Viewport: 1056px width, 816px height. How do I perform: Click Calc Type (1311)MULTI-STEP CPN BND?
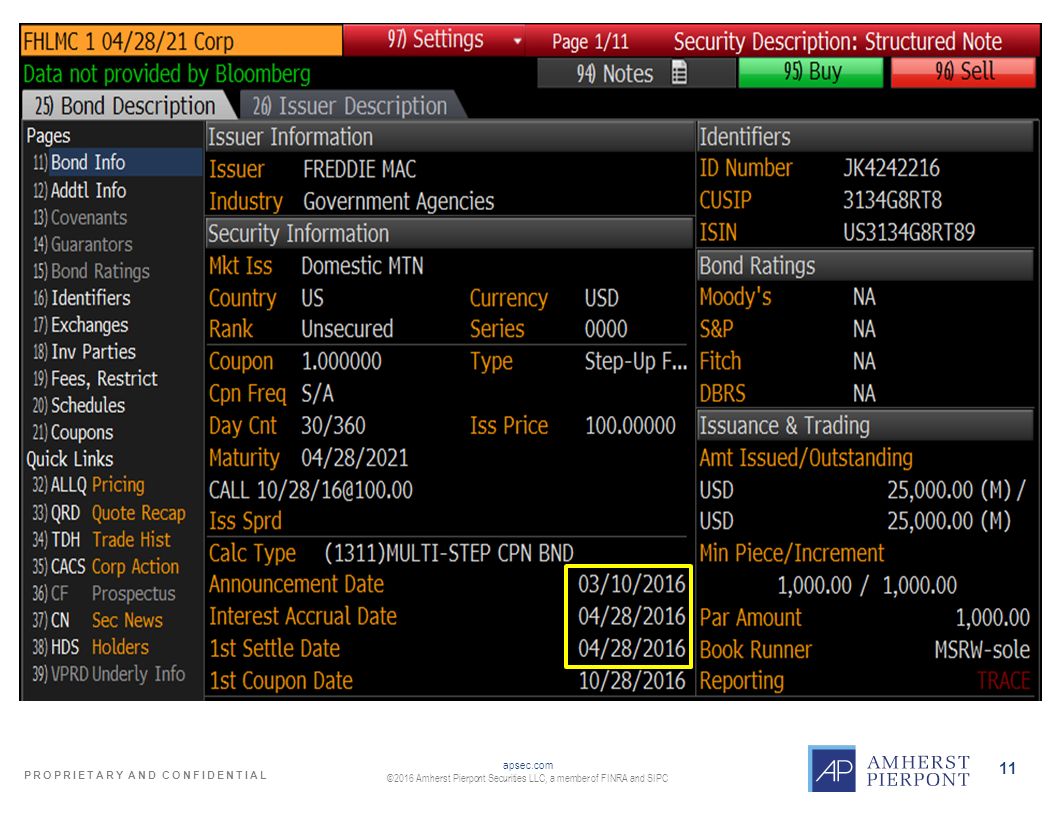tap(449, 553)
